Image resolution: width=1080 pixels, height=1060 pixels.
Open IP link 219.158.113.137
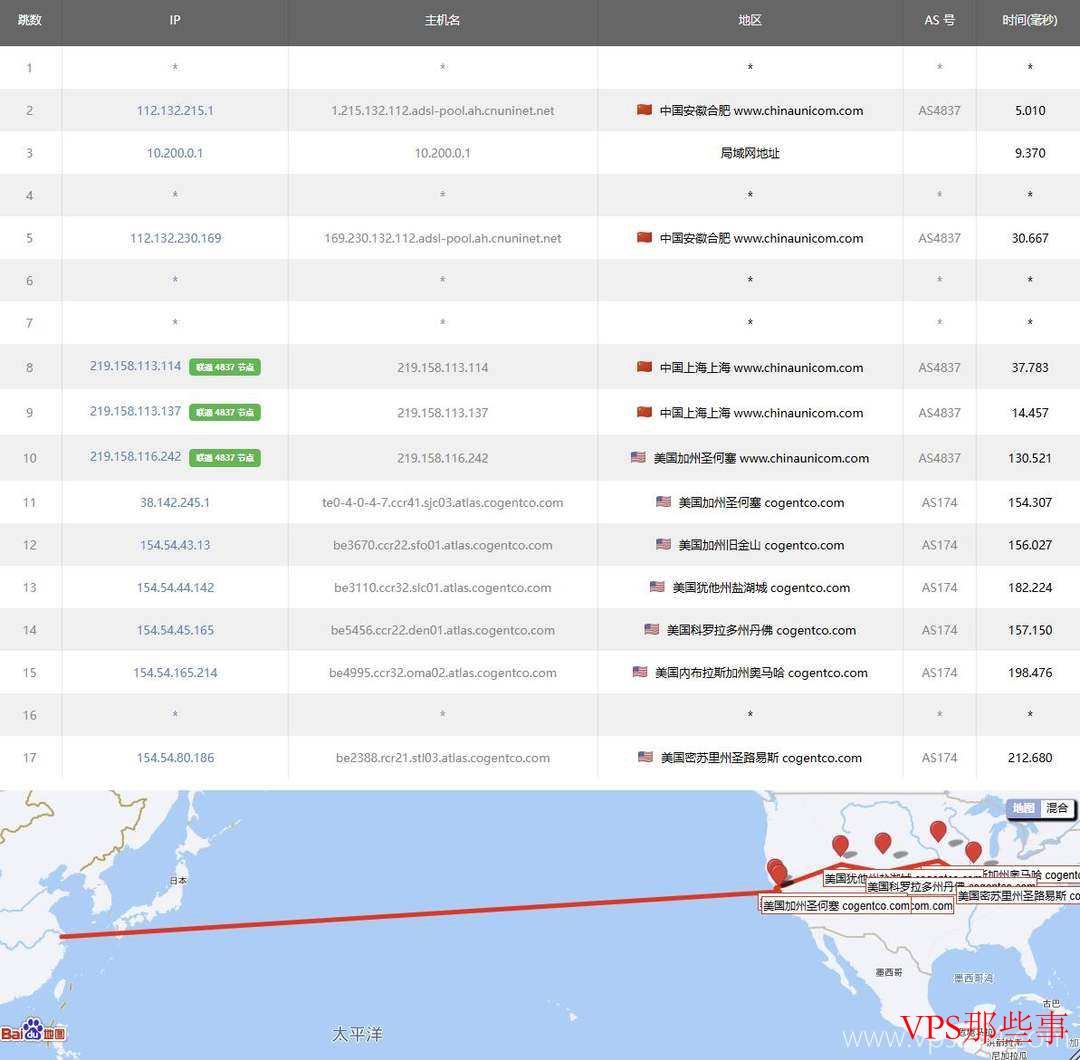(136, 411)
